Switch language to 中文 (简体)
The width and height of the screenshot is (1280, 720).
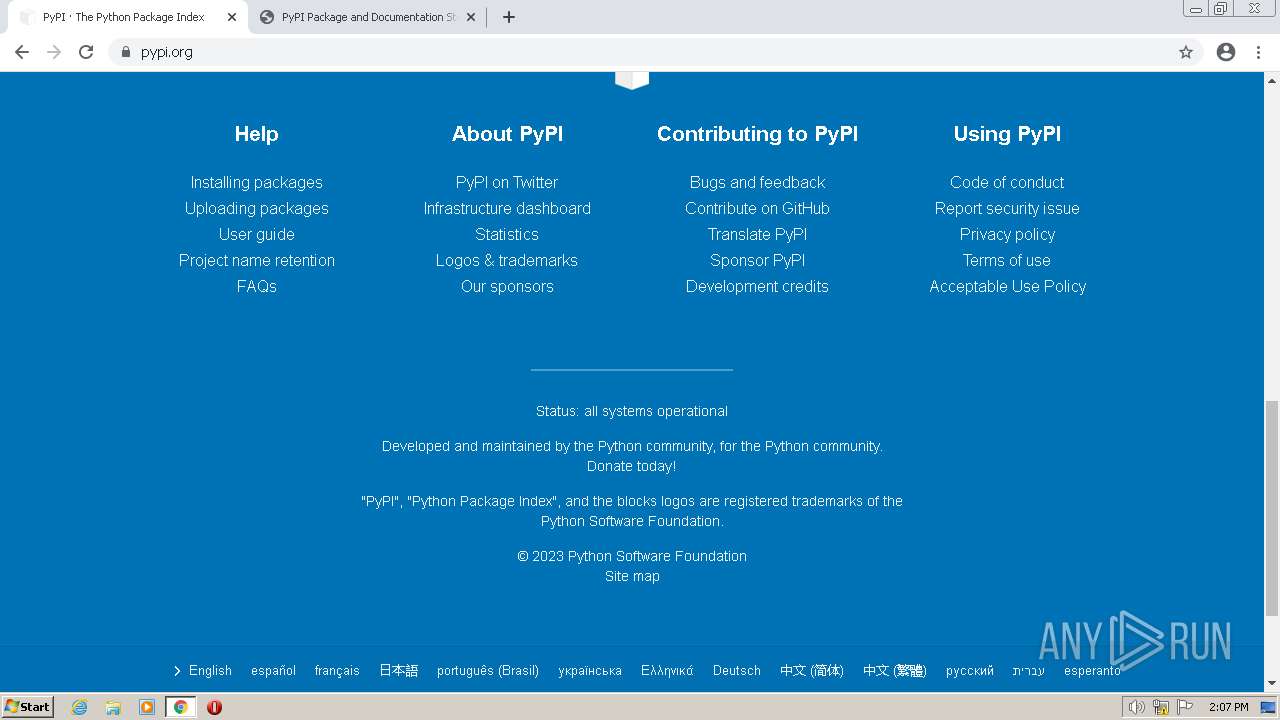(812, 670)
